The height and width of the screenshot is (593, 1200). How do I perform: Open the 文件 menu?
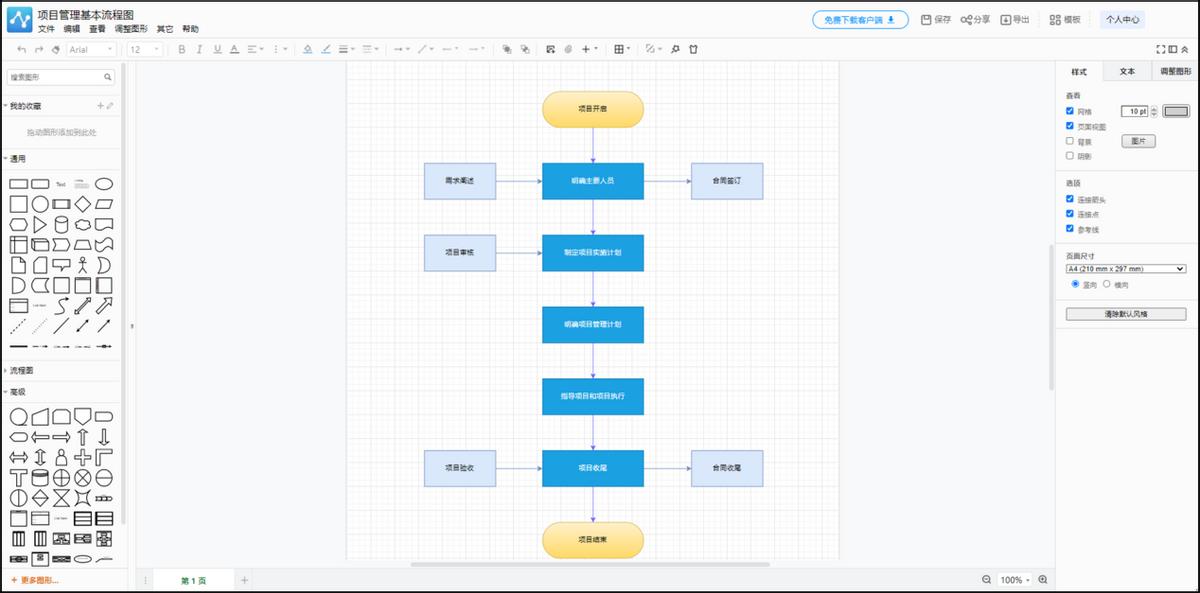pyautogui.click(x=46, y=30)
